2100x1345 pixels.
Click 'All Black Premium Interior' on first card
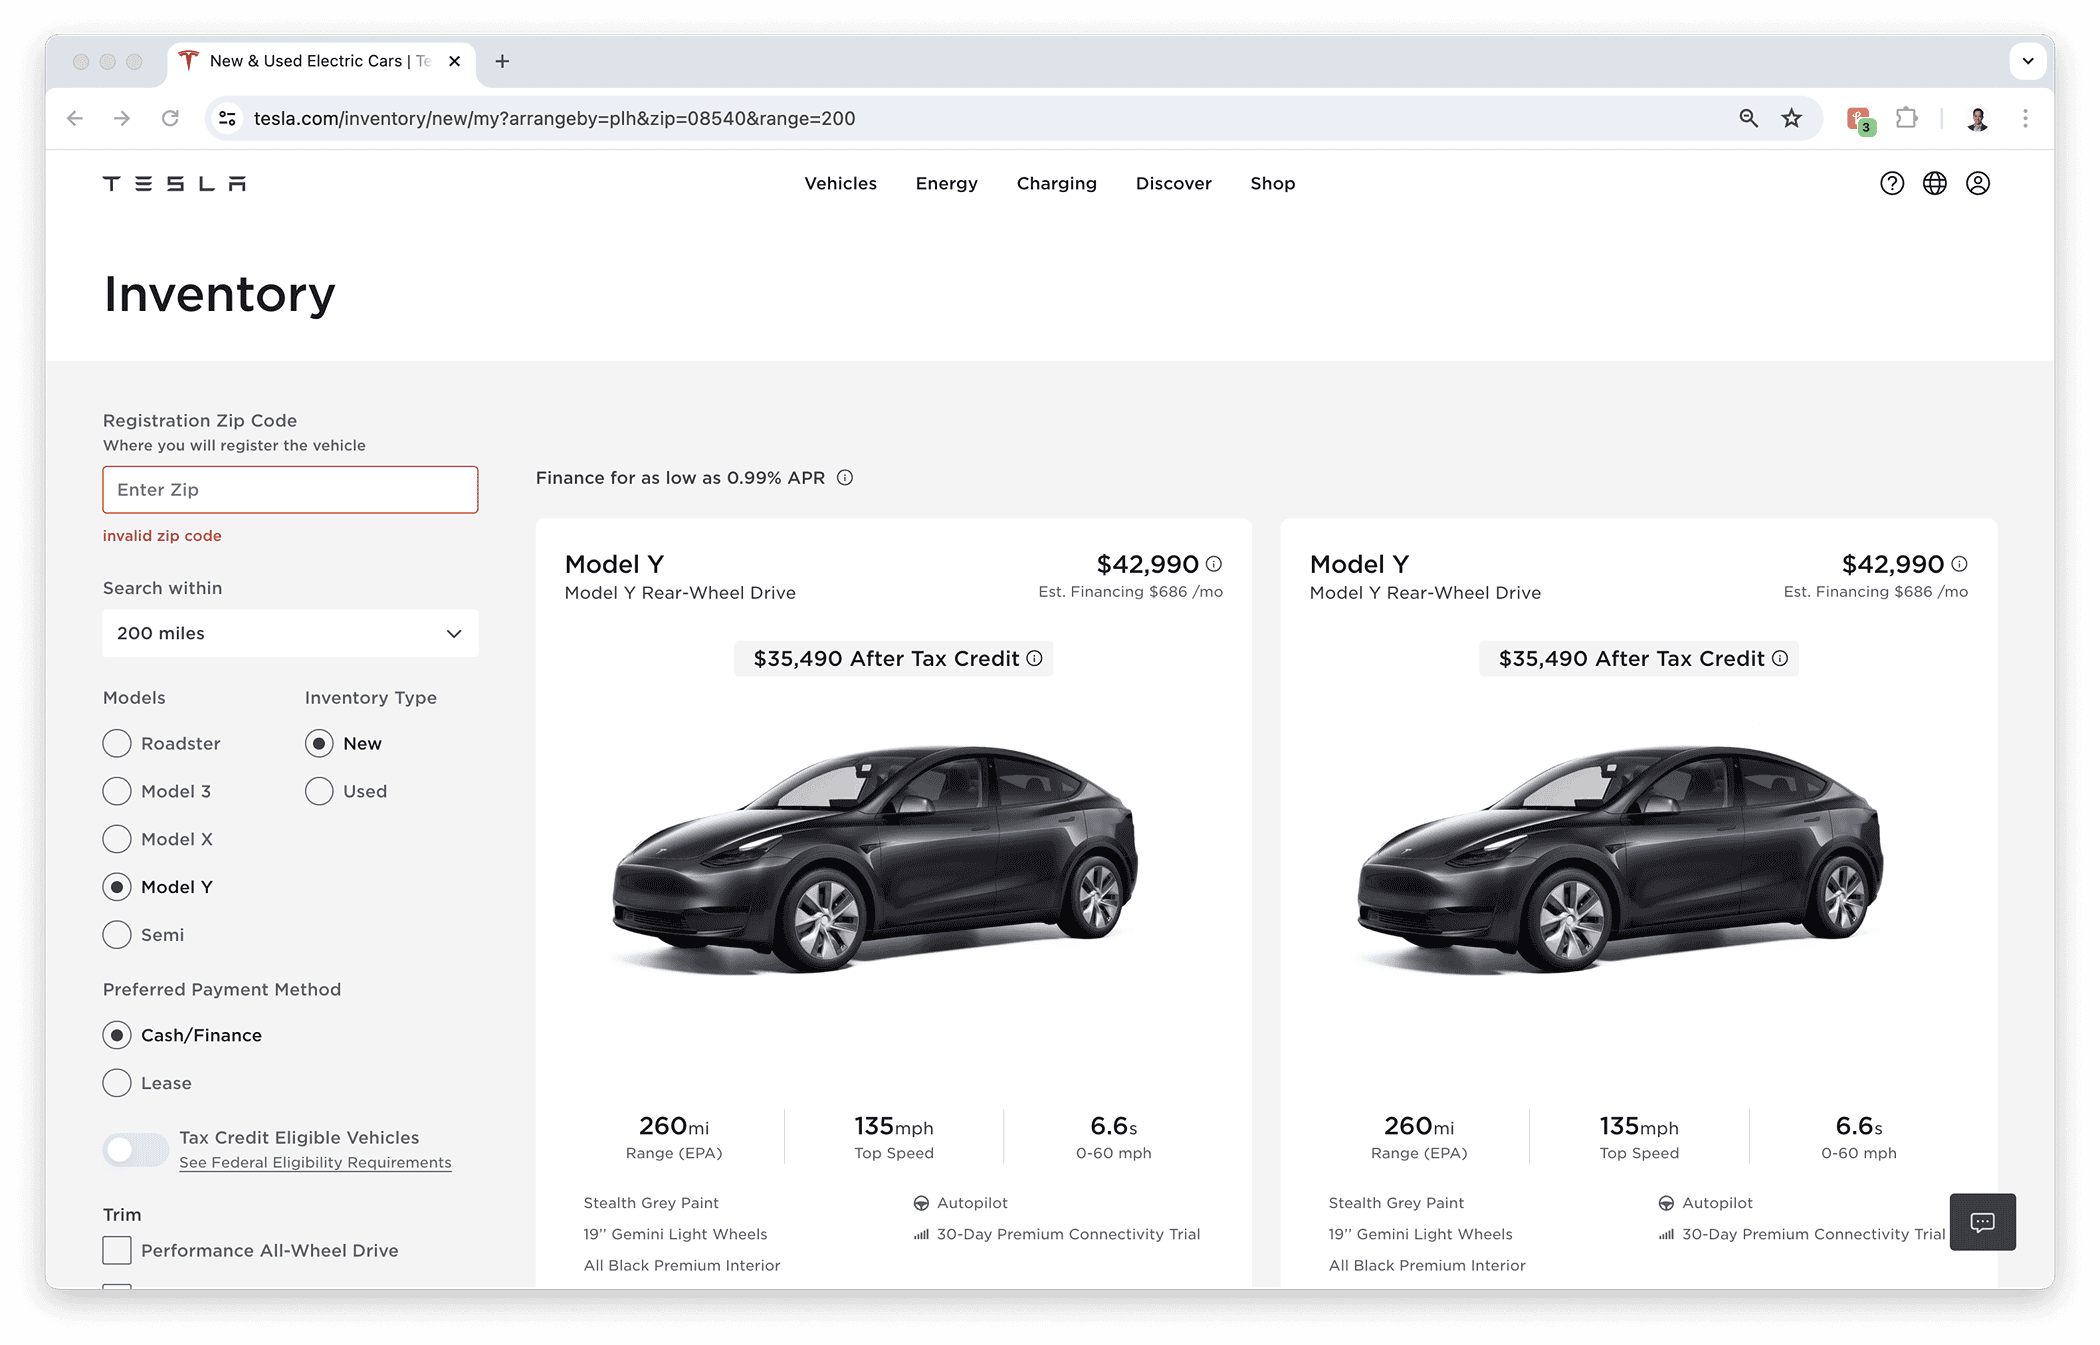click(x=682, y=1265)
